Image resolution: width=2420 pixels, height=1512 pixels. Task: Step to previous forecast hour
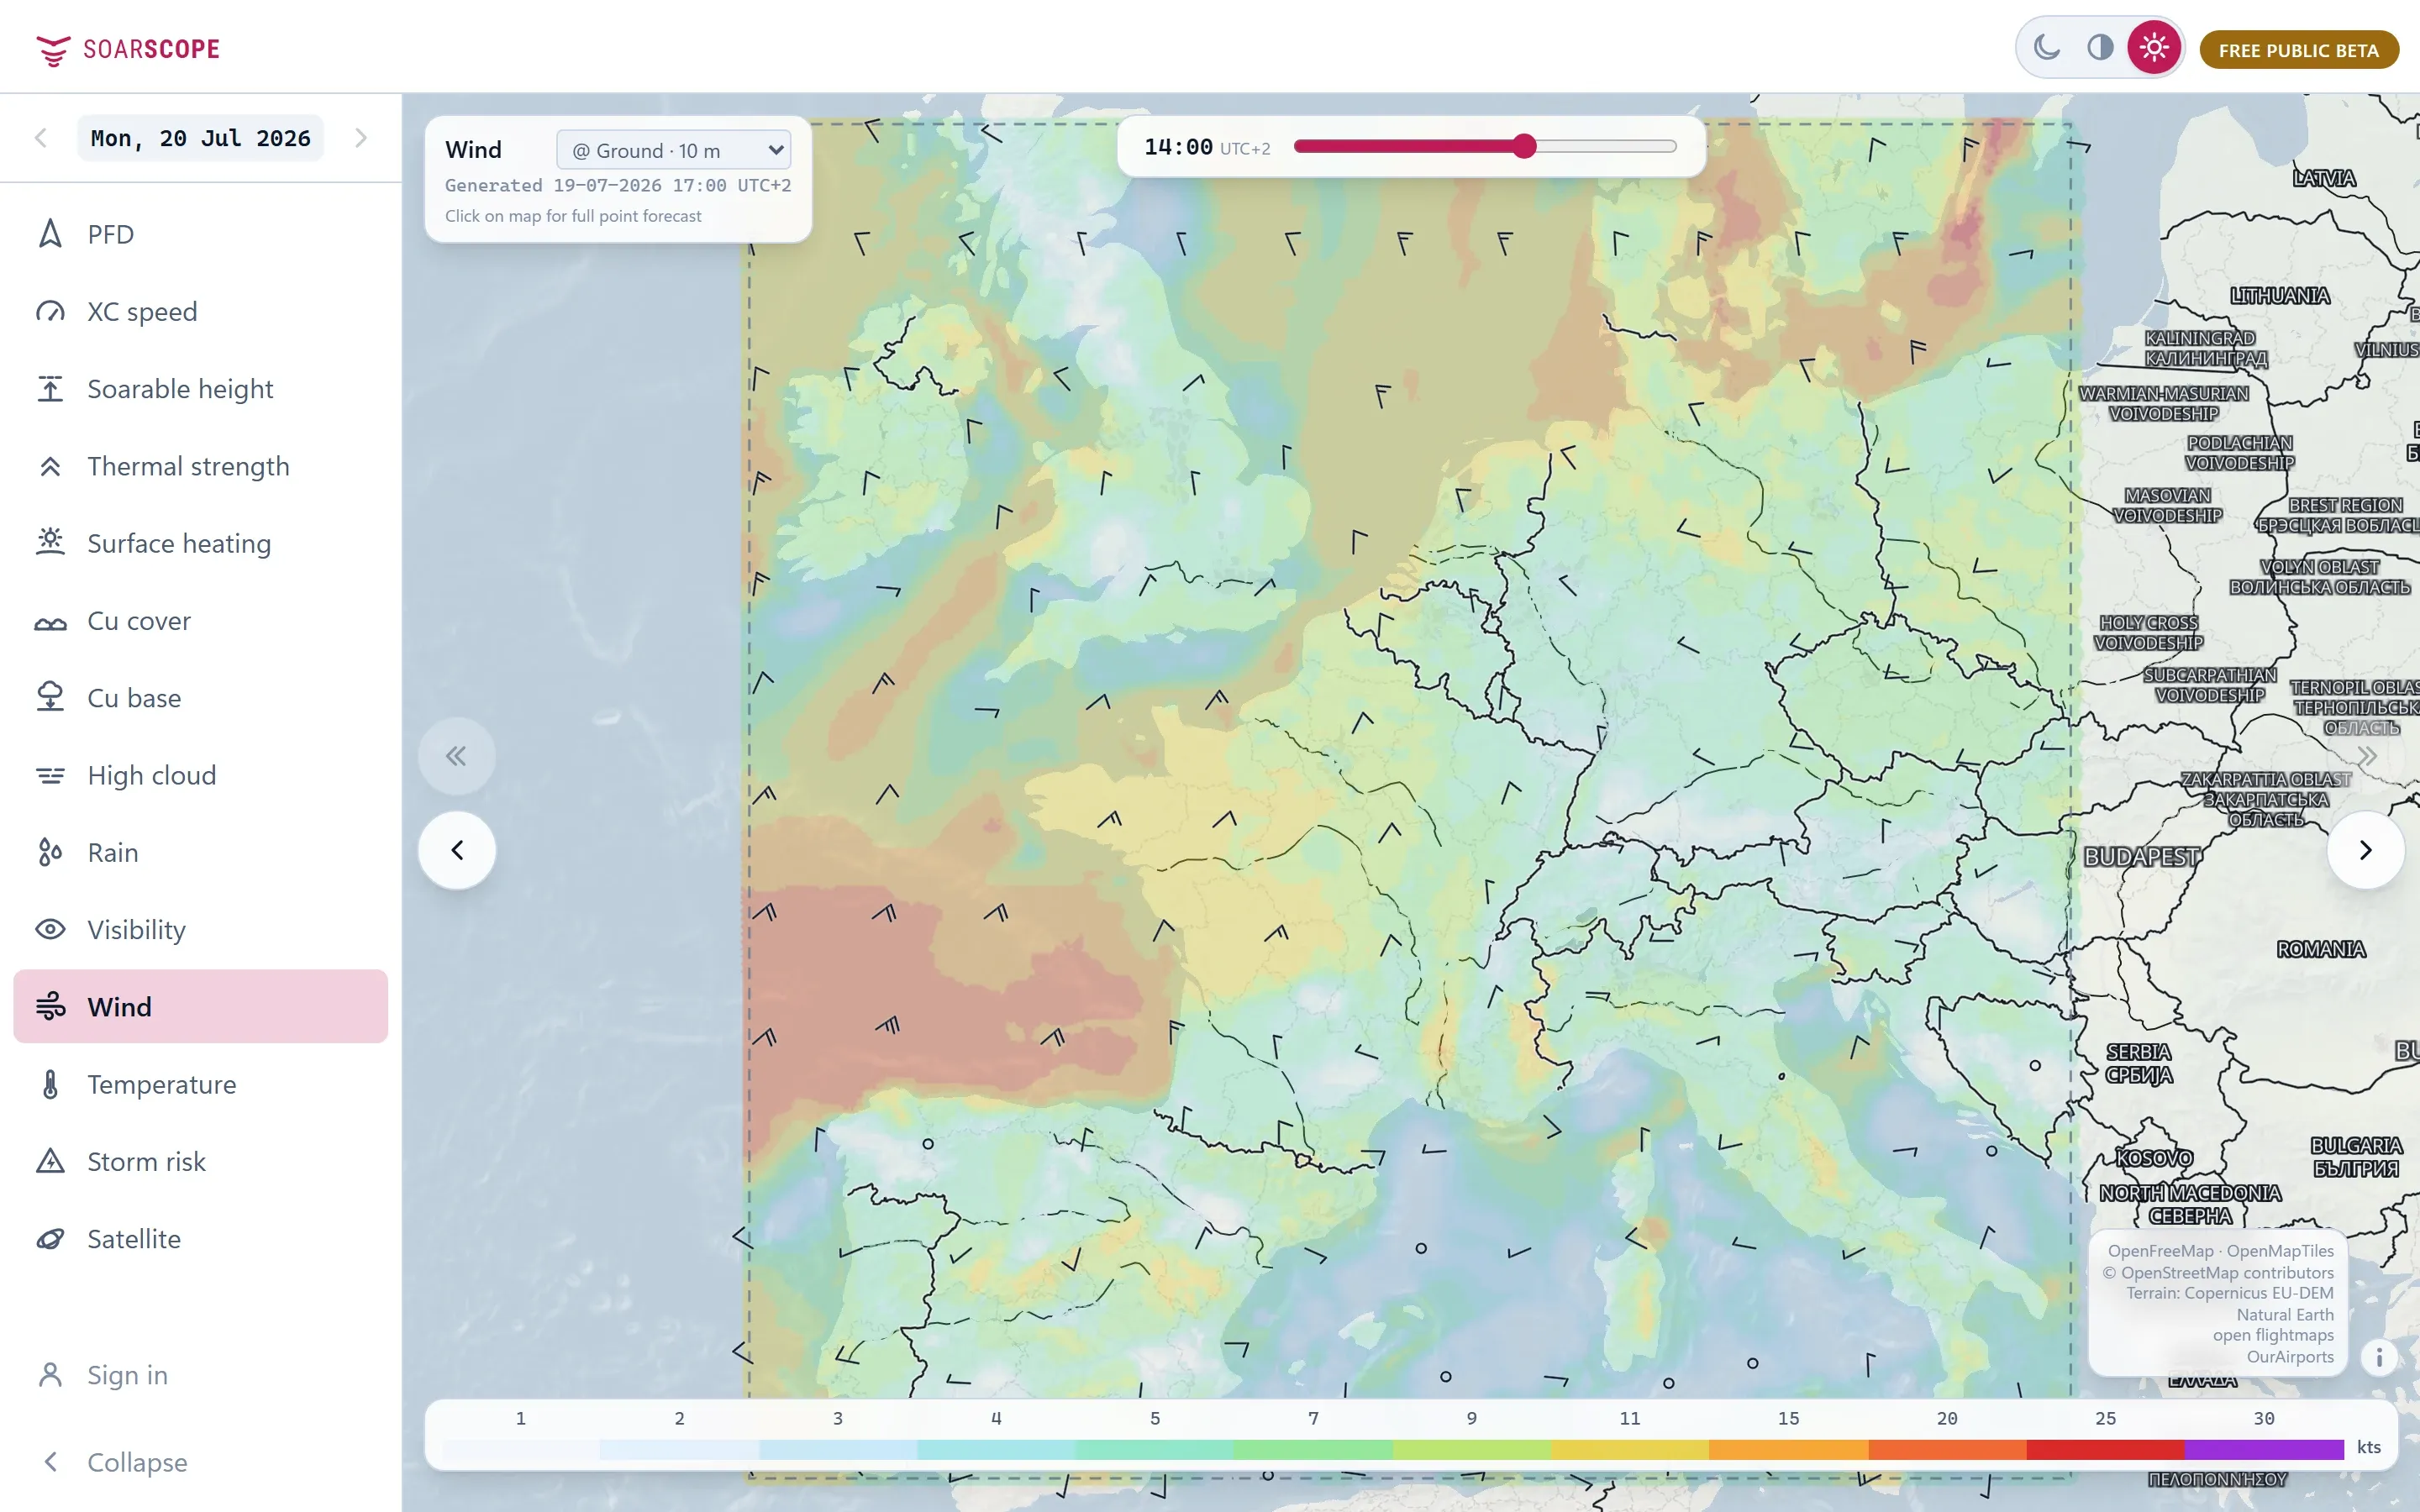tap(457, 850)
